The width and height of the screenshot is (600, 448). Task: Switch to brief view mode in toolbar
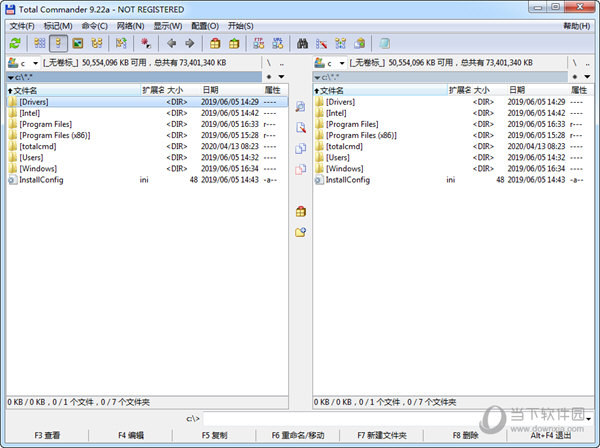coord(40,43)
